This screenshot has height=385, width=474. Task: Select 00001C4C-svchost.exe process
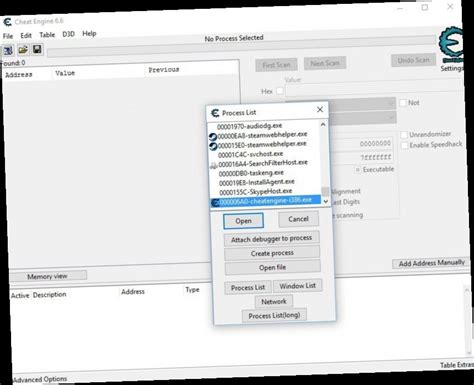click(x=250, y=154)
